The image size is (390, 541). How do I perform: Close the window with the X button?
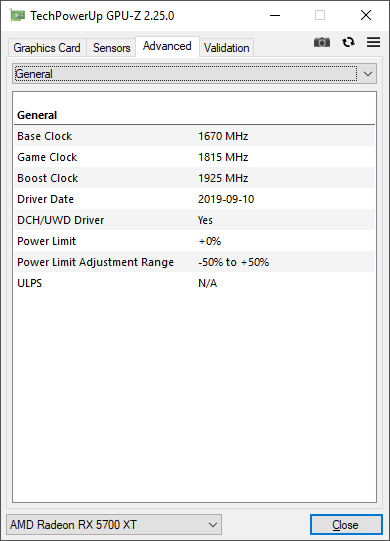coord(366,15)
